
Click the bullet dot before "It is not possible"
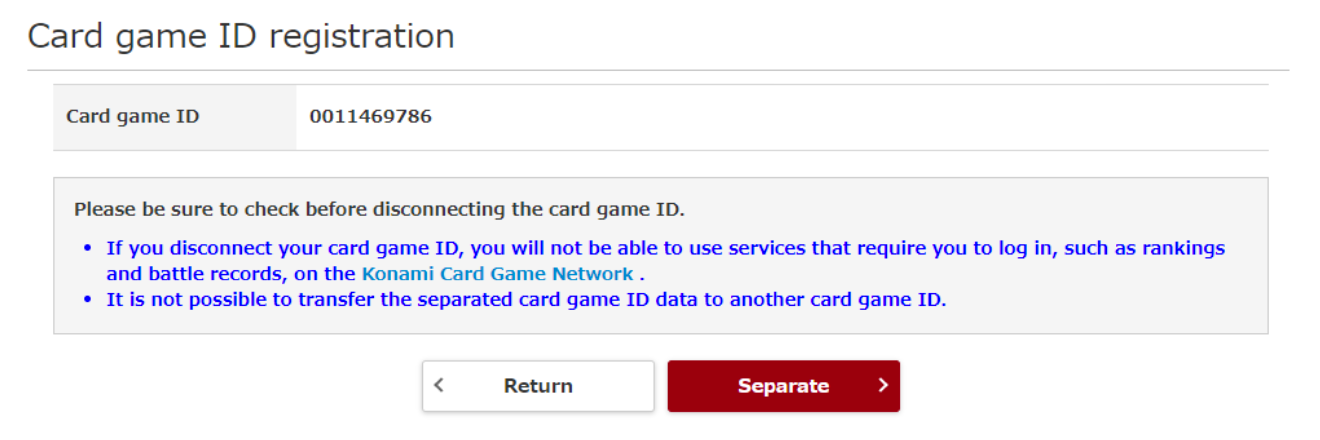[88, 300]
